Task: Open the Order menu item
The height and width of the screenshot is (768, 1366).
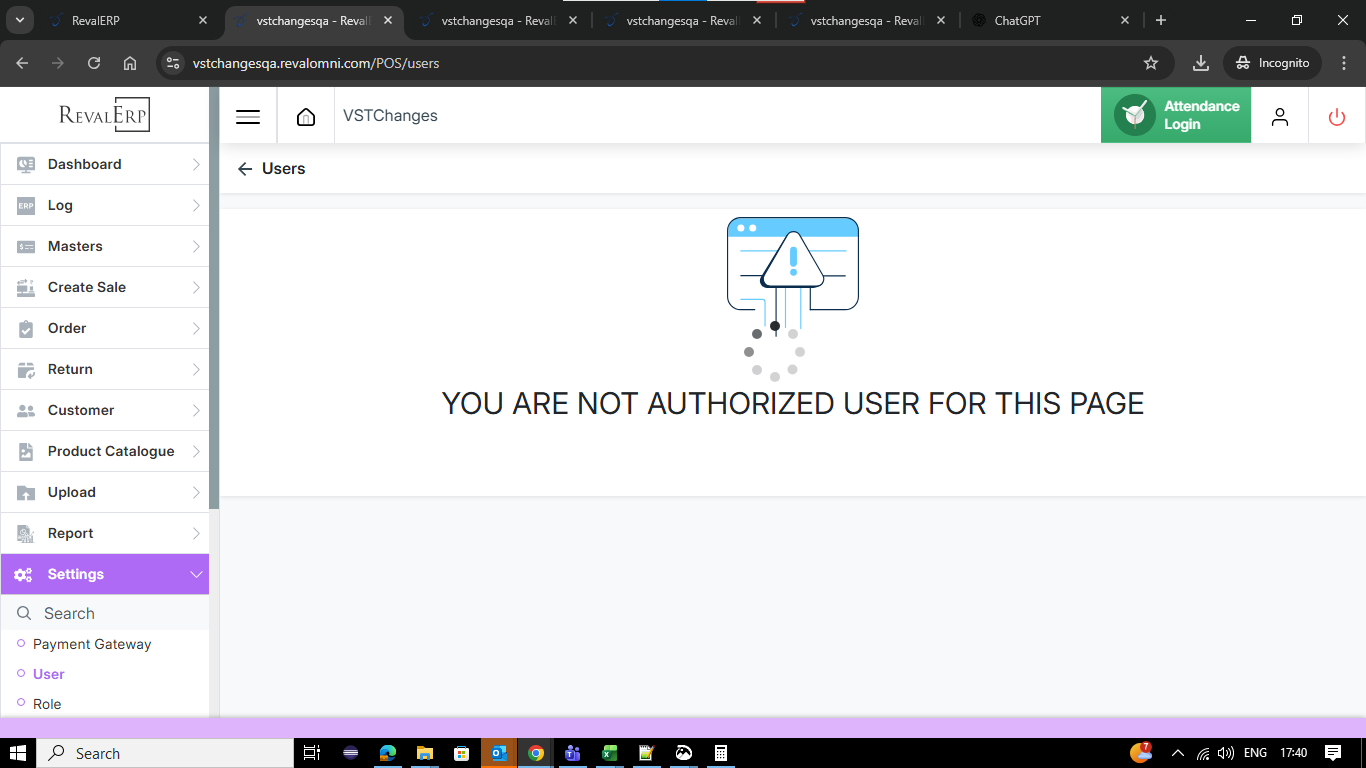Action: pos(67,328)
